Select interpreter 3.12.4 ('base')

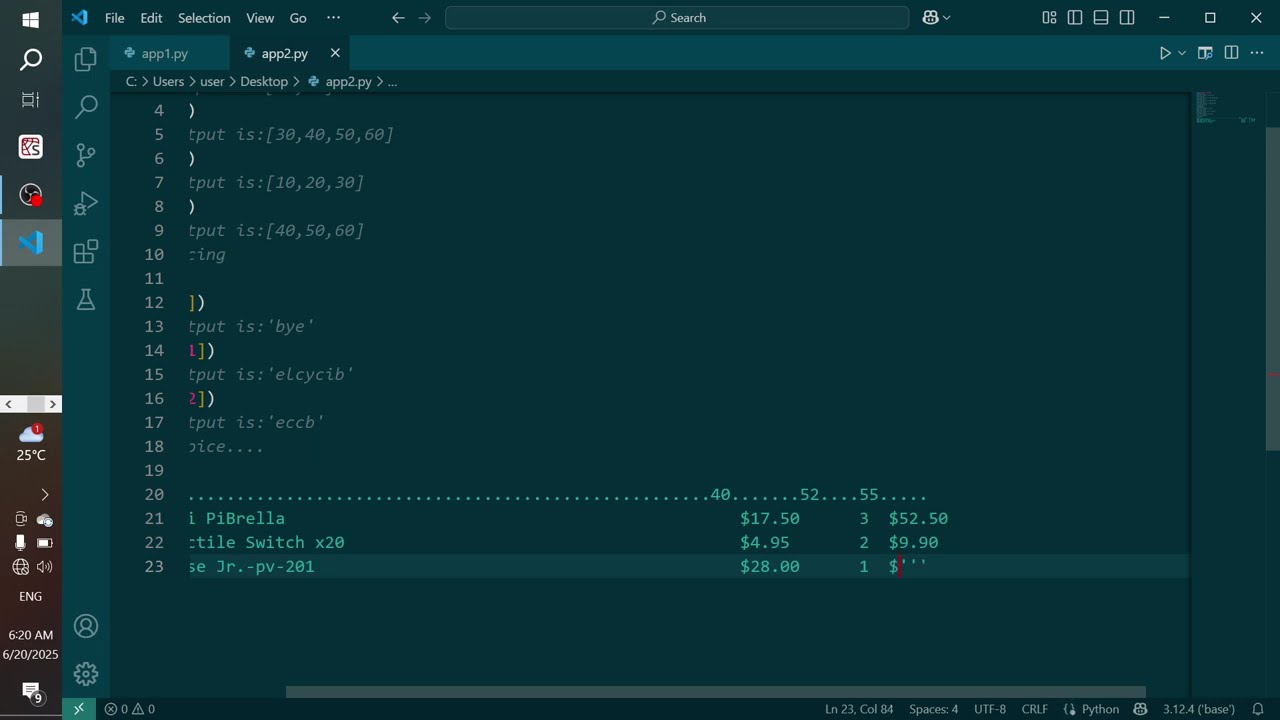coord(1198,709)
